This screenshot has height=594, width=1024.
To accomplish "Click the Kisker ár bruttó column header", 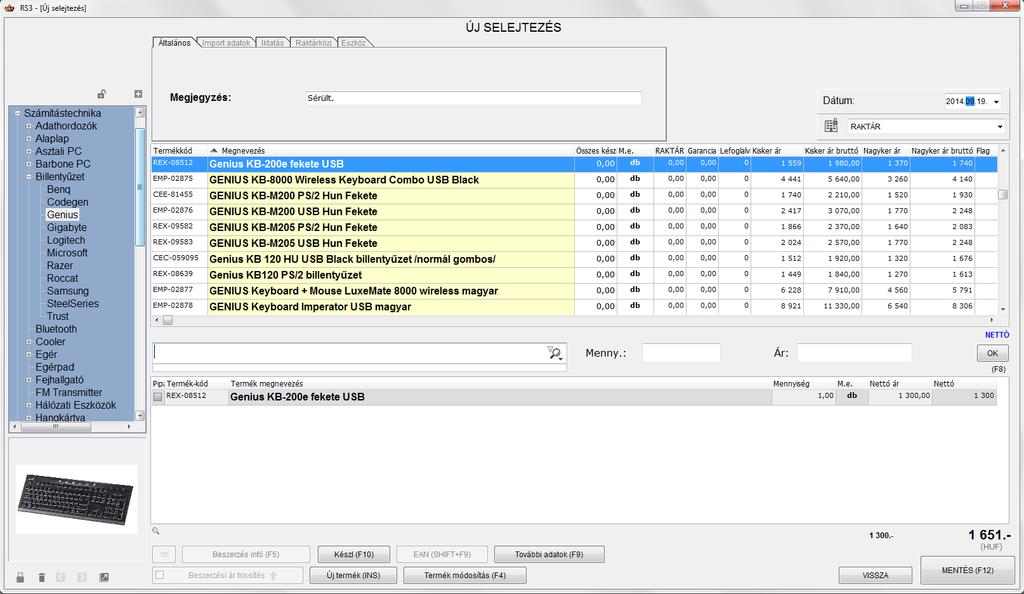I will pos(831,151).
